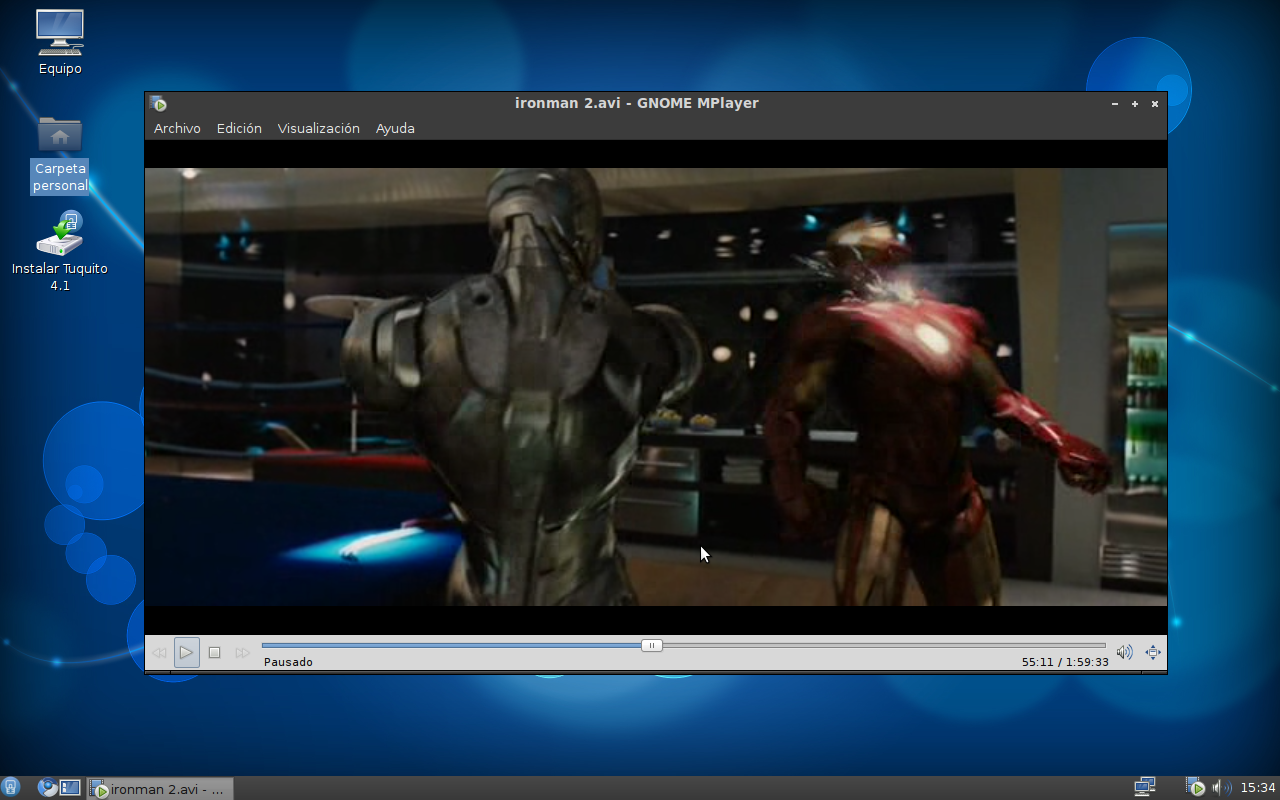Image resolution: width=1280 pixels, height=800 pixels.
Task: Fast-forward the video with the forward button
Action: (242, 653)
